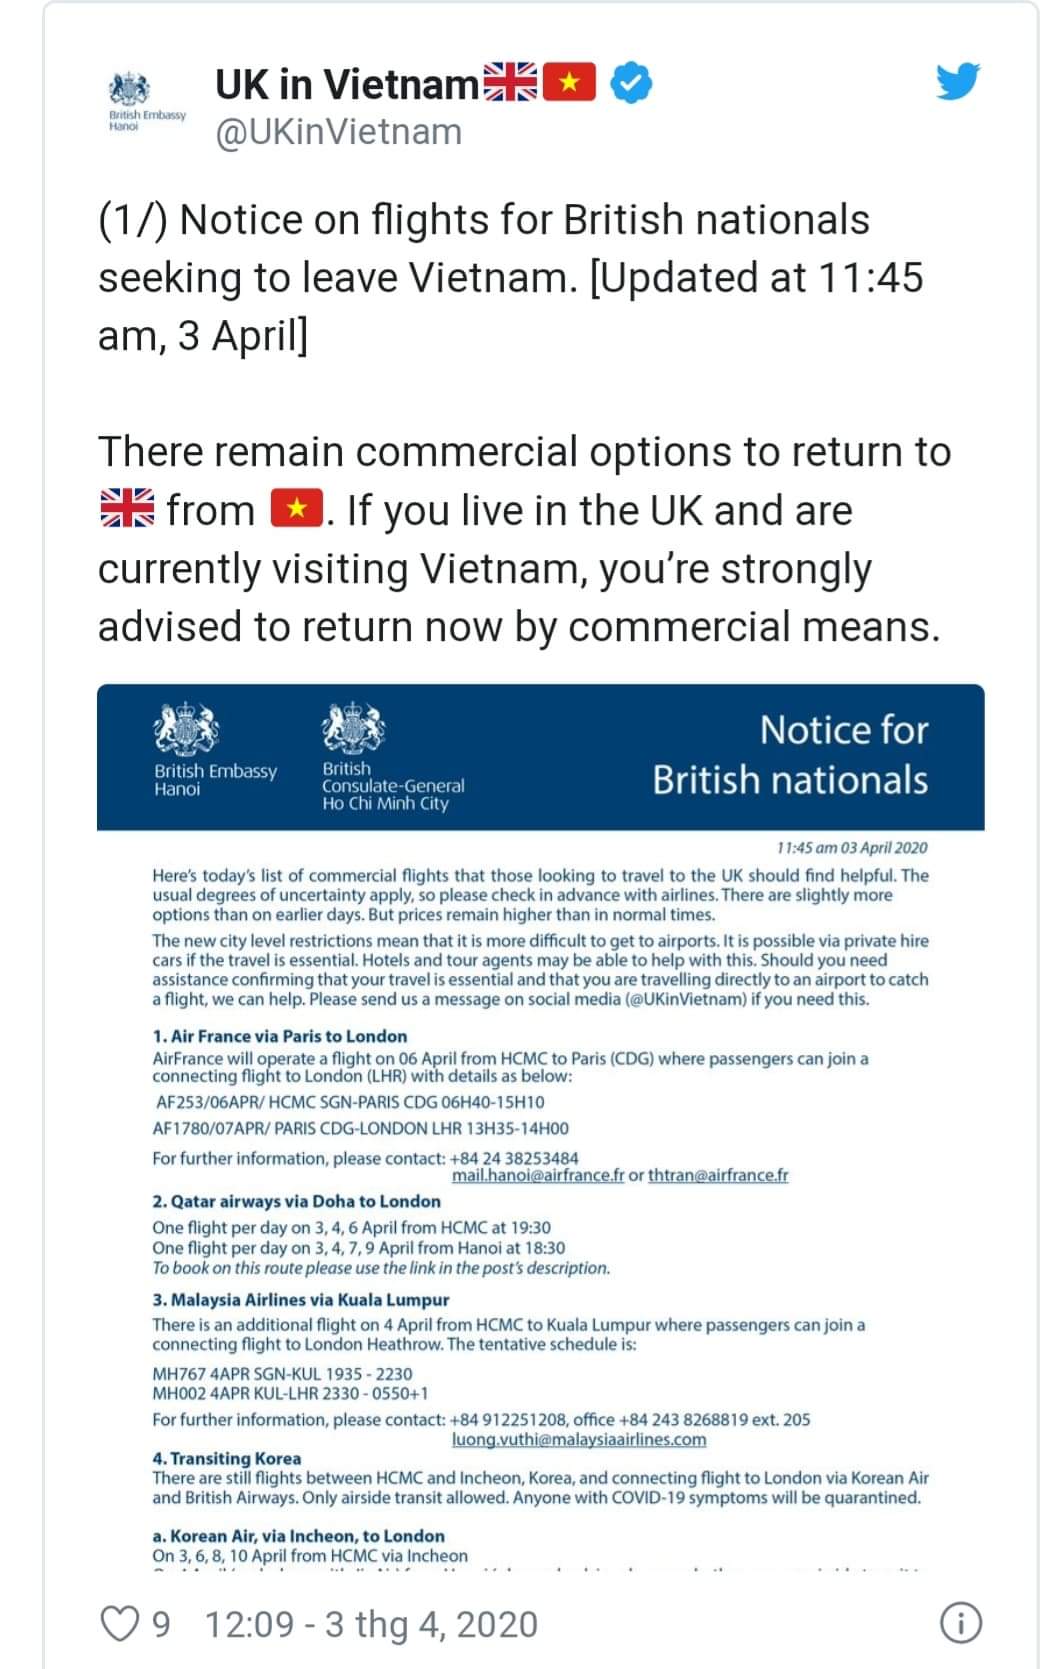Click the Consulate-General Ho Chi Minh crest
The height and width of the screenshot is (1669, 1042).
click(353, 728)
